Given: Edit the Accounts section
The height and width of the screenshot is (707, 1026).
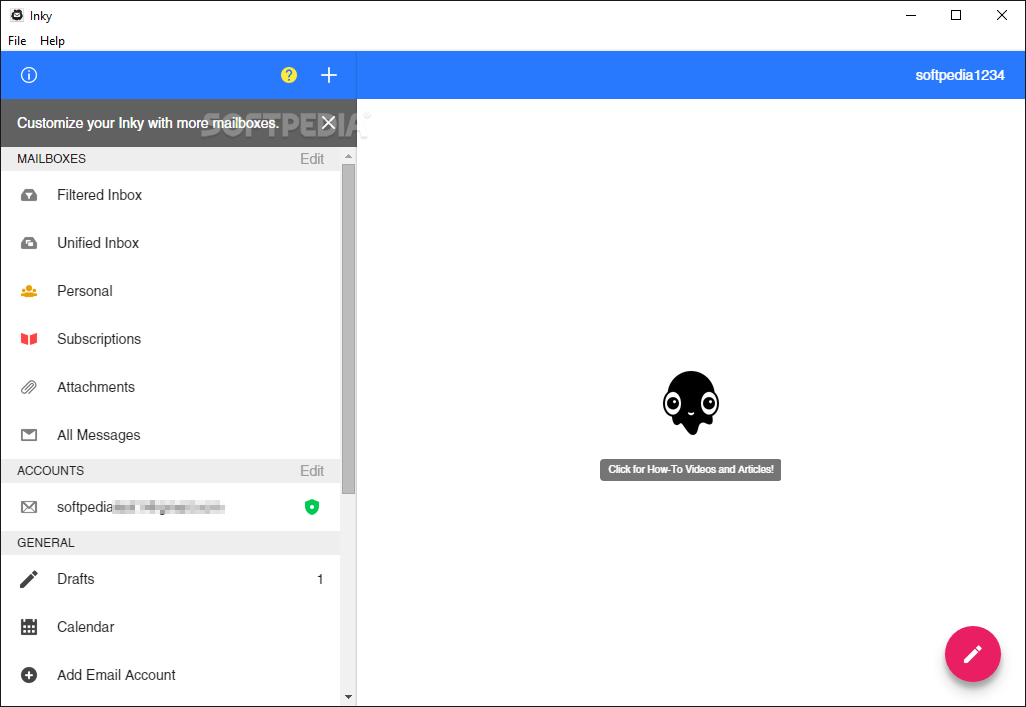Looking at the screenshot, I should [x=312, y=471].
